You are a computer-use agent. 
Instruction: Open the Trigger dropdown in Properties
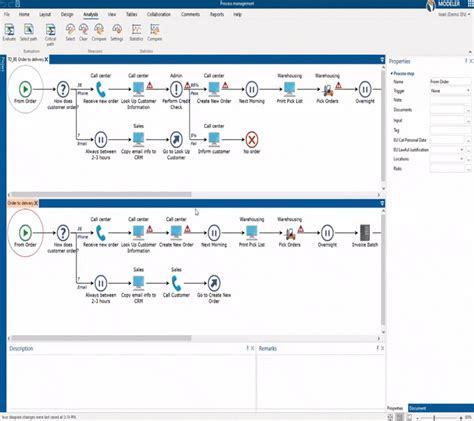450,91
